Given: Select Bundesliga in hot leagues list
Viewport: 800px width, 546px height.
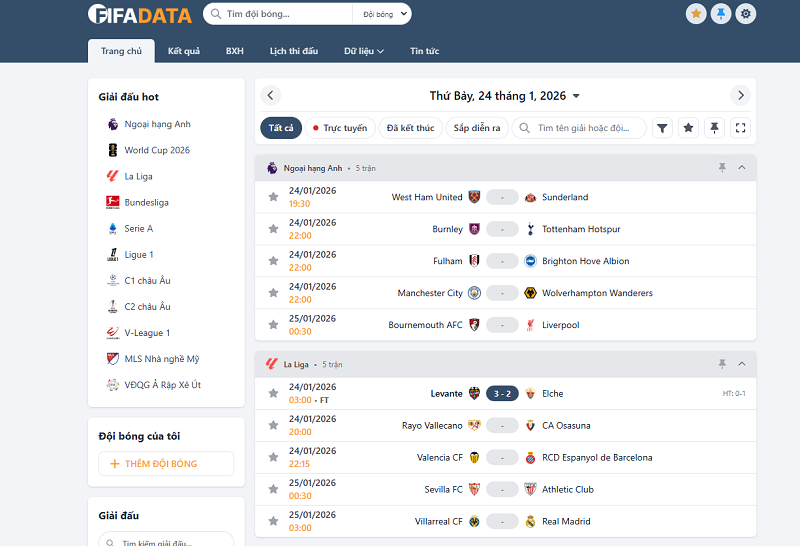Looking at the screenshot, I should [x=146, y=202].
